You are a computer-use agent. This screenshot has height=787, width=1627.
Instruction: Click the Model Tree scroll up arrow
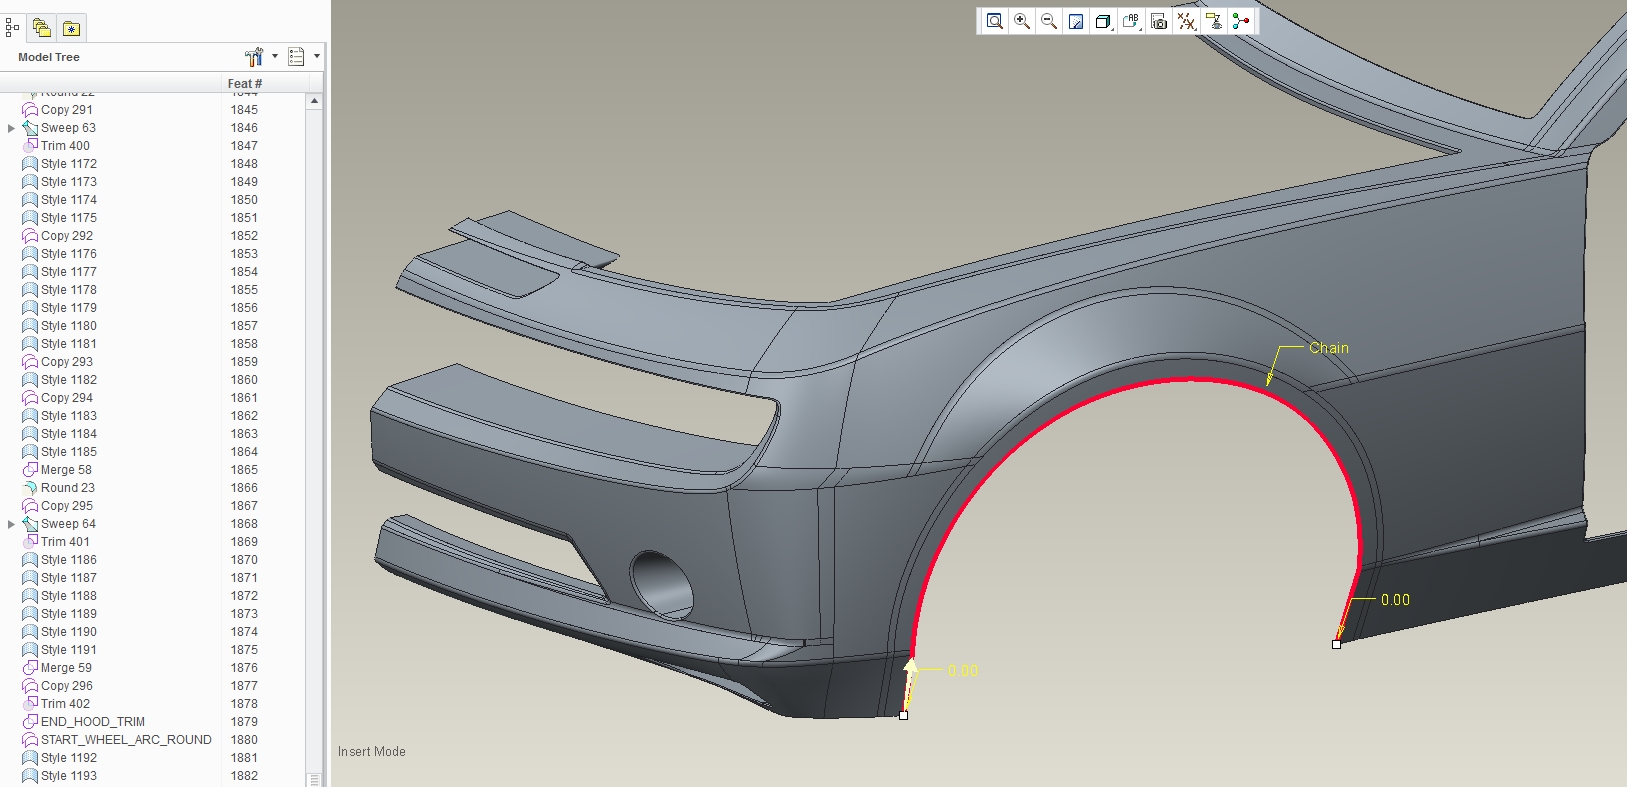coord(314,101)
